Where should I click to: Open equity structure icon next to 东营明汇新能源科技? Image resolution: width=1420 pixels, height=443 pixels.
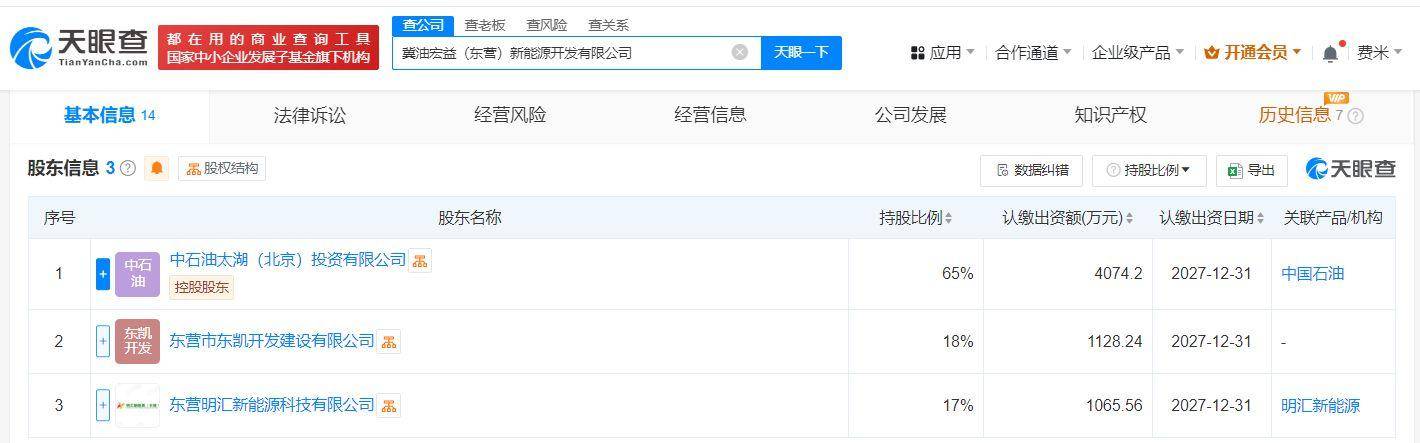[389, 406]
